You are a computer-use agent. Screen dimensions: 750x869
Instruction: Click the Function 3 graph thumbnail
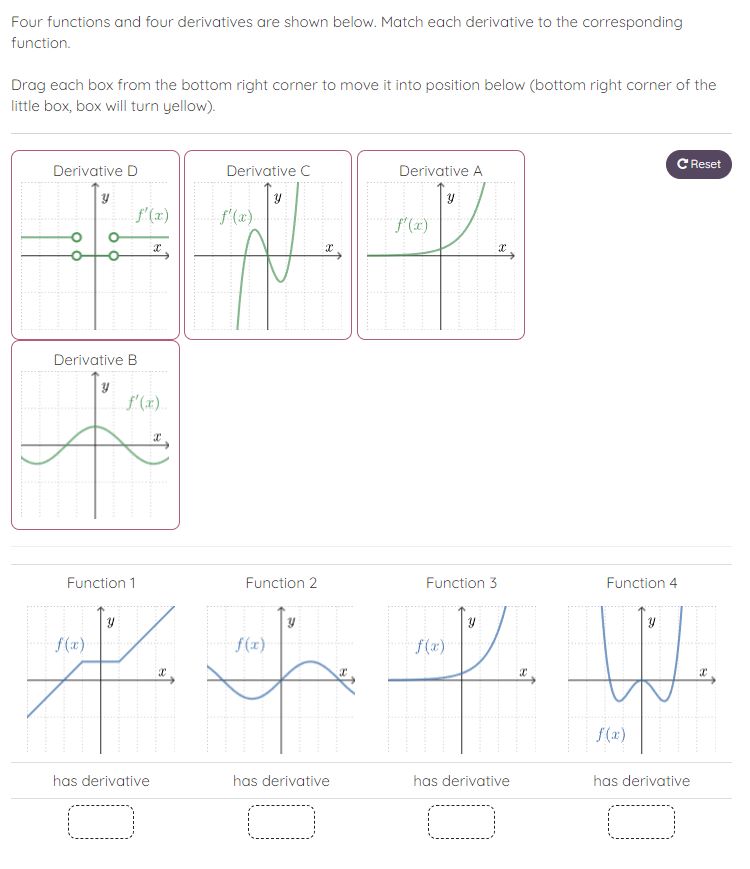461,675
